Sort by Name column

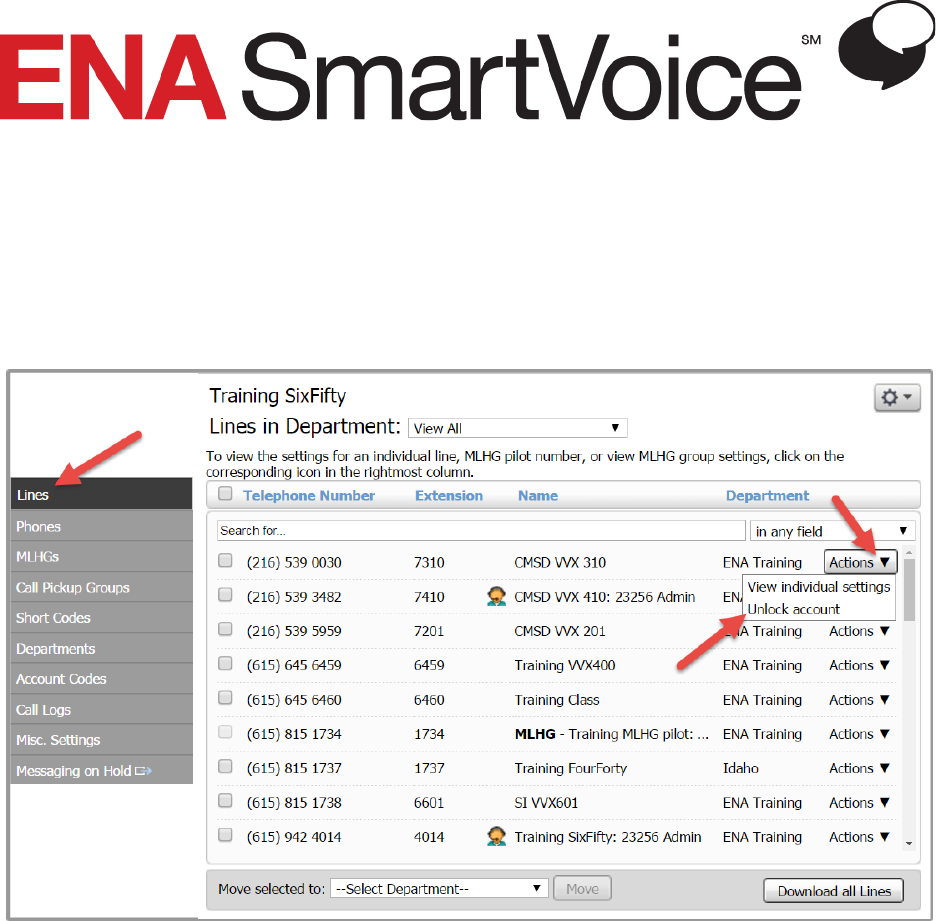[x=538, y=495]
